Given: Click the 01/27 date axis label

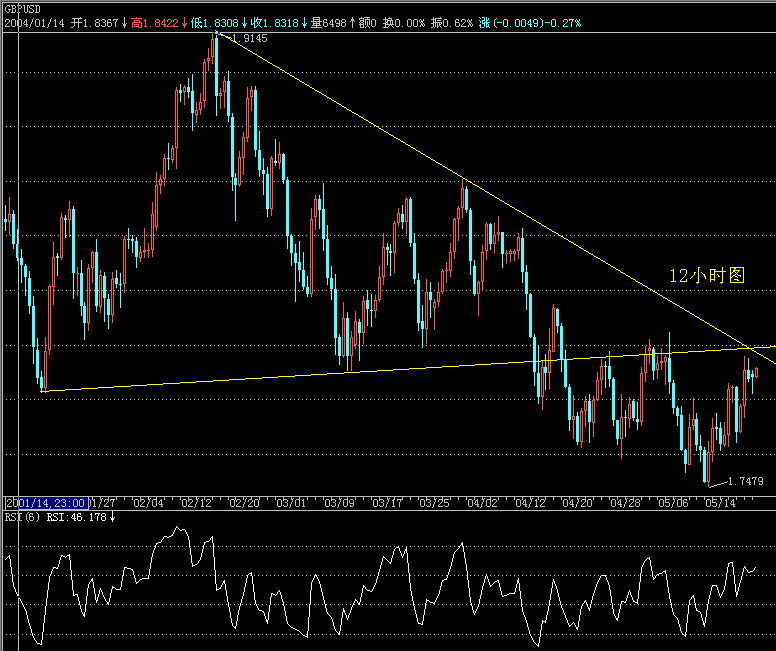Looking at the screenshot, I should click(x=101, y=503).
